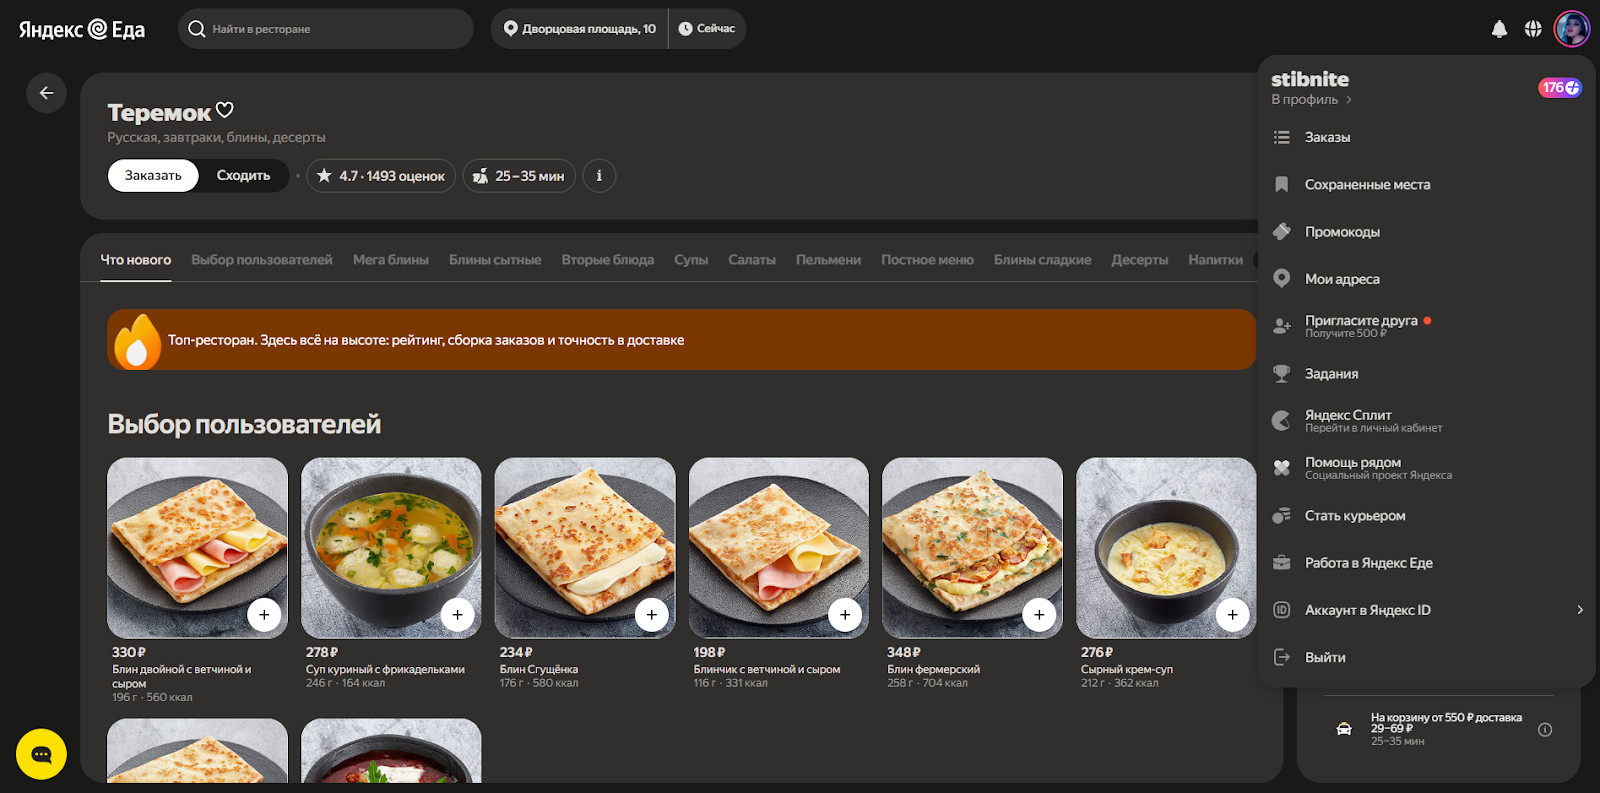Open the Салаты tab
Screen dimensions: 1600x793
[x=752, y=260]
